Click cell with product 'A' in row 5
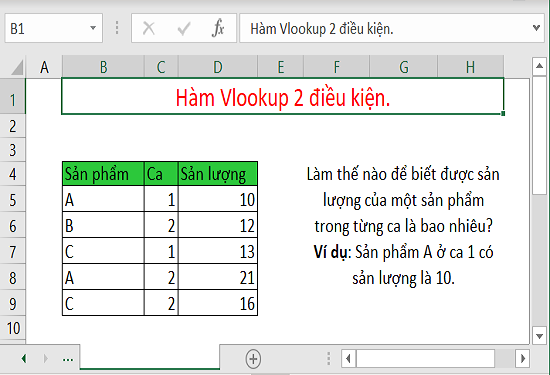The height and width of the screenshot is (375, 550). 103,199
